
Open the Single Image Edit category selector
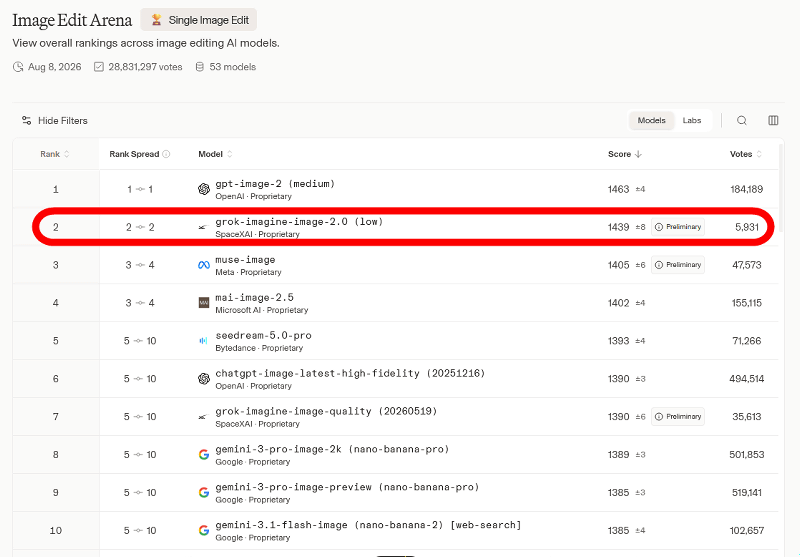click(x=198, y=20)
